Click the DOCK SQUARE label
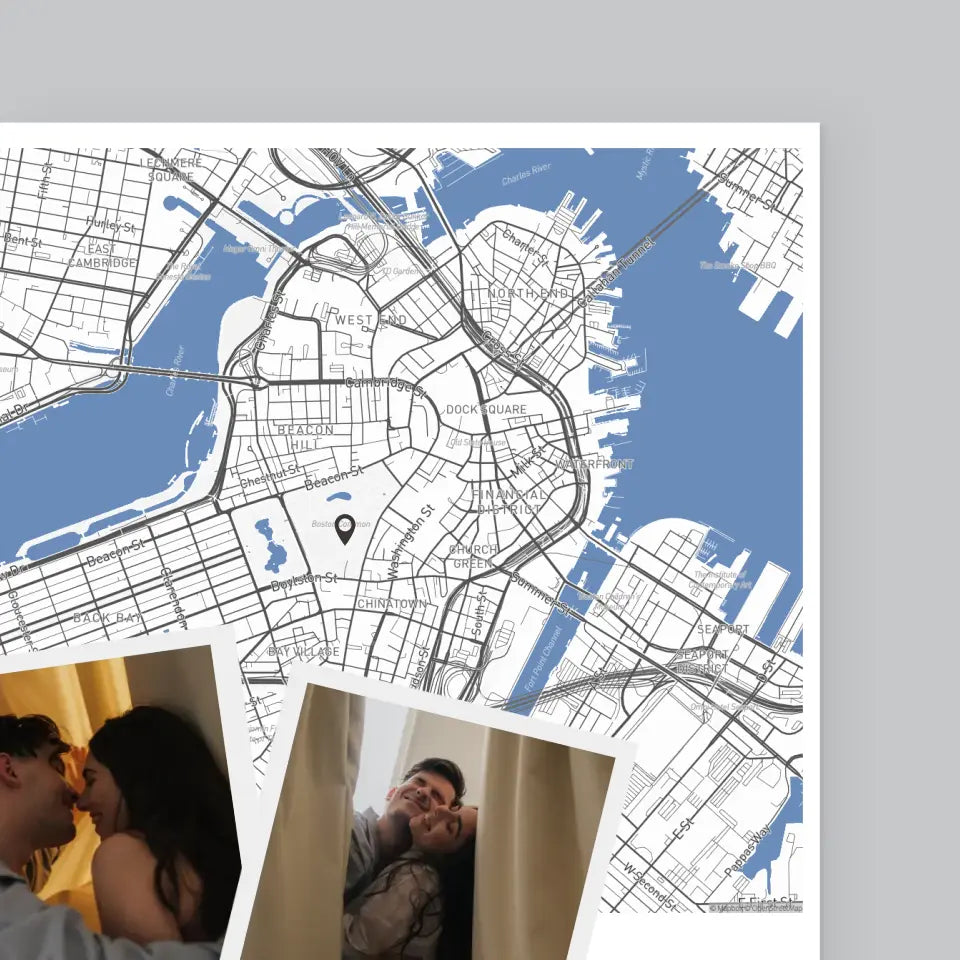 486,409
